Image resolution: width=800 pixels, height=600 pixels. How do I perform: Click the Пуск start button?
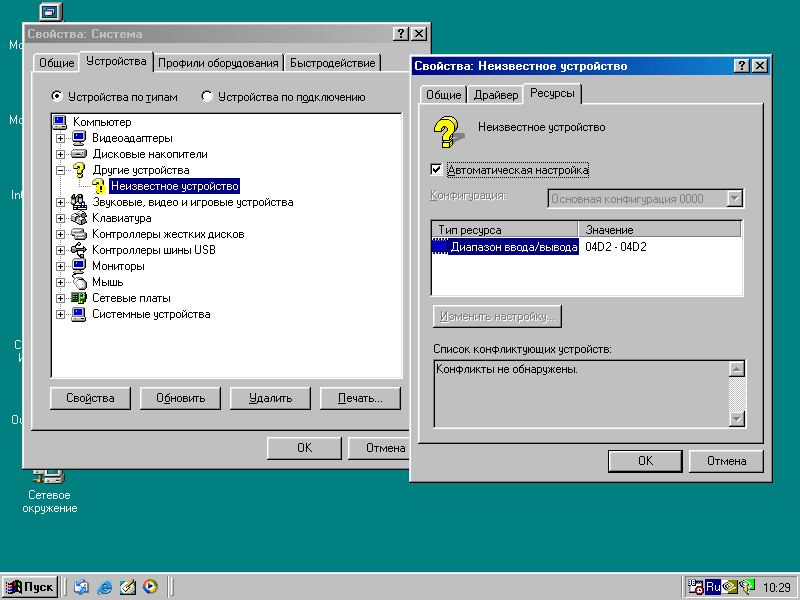(30, 587)
